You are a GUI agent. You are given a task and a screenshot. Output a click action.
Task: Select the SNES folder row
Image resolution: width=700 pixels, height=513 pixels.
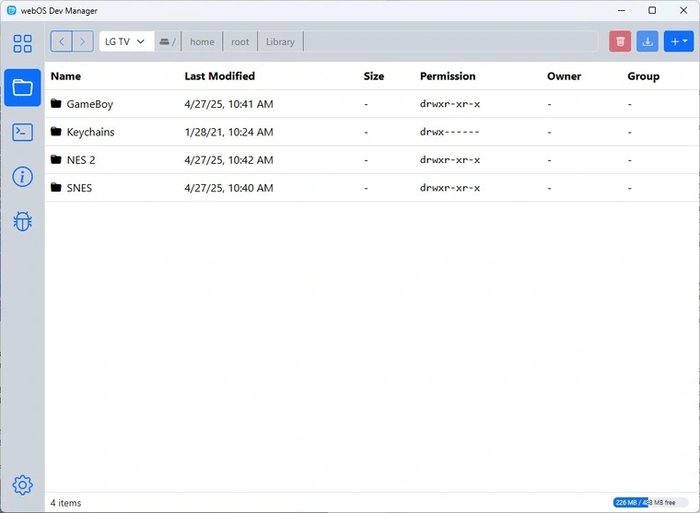tap(79, 188)
